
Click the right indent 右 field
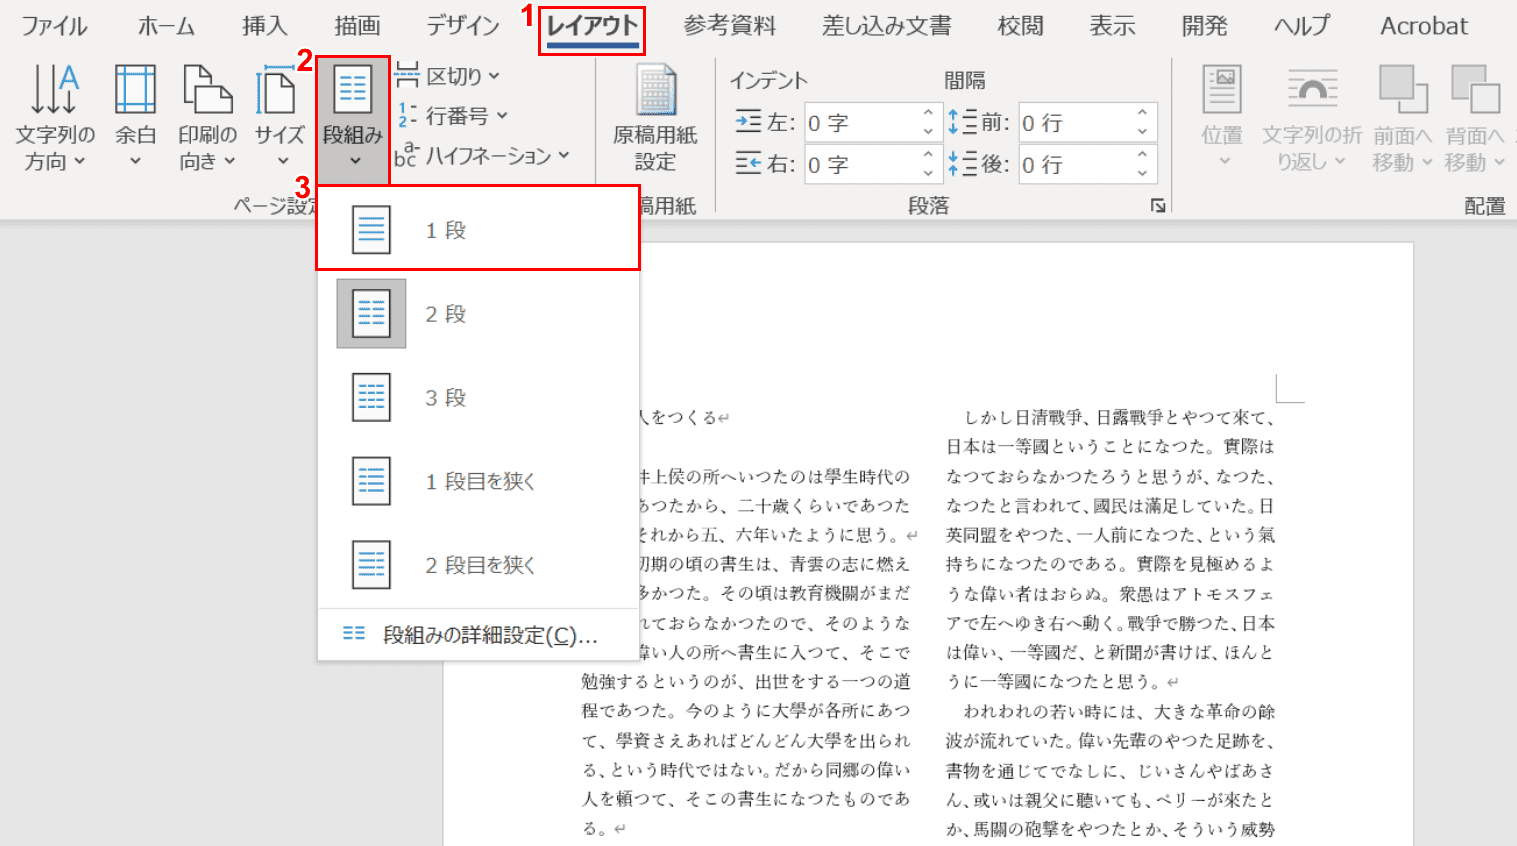coord(861,164)
